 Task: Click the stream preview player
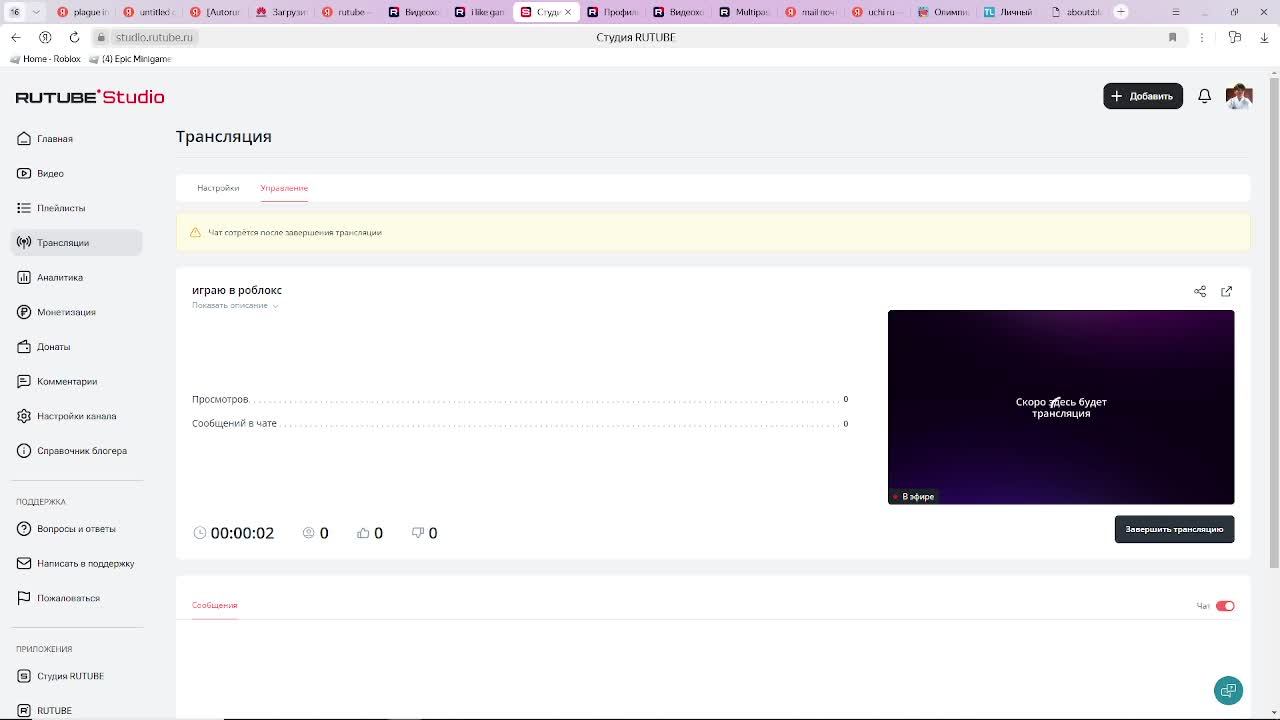tap(1061, 407)
